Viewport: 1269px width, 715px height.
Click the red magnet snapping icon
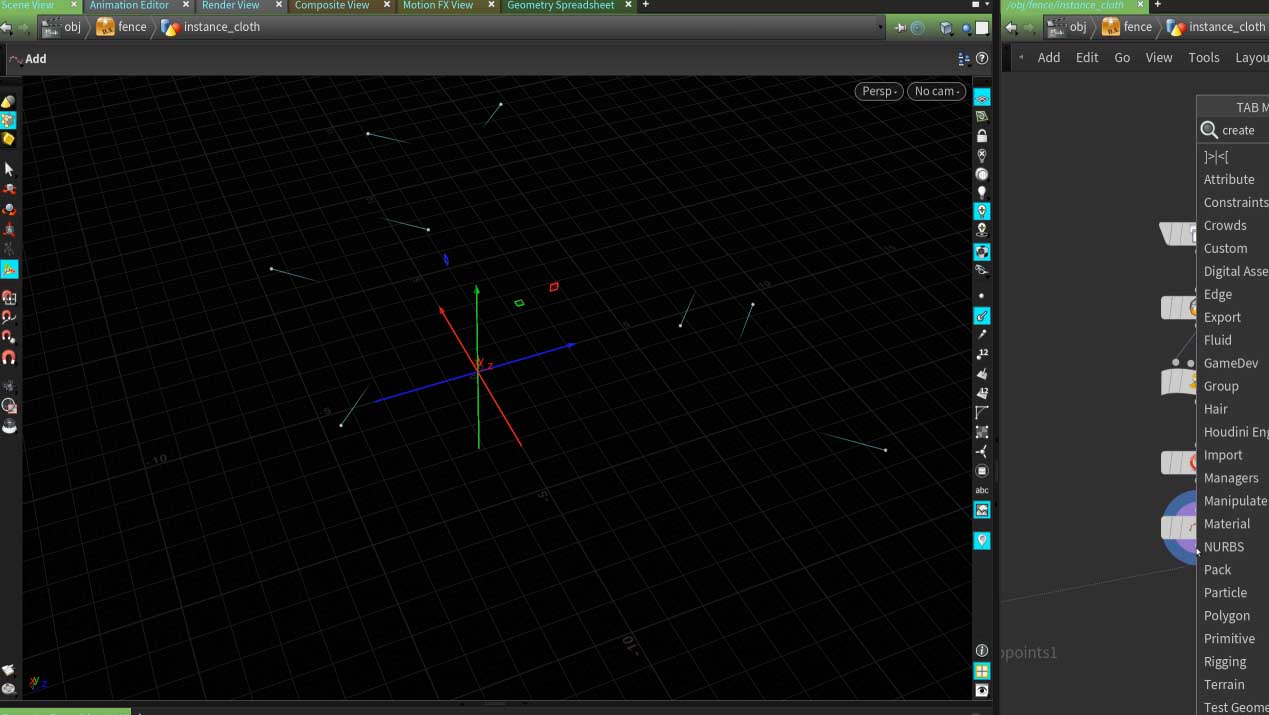[9, 357]
